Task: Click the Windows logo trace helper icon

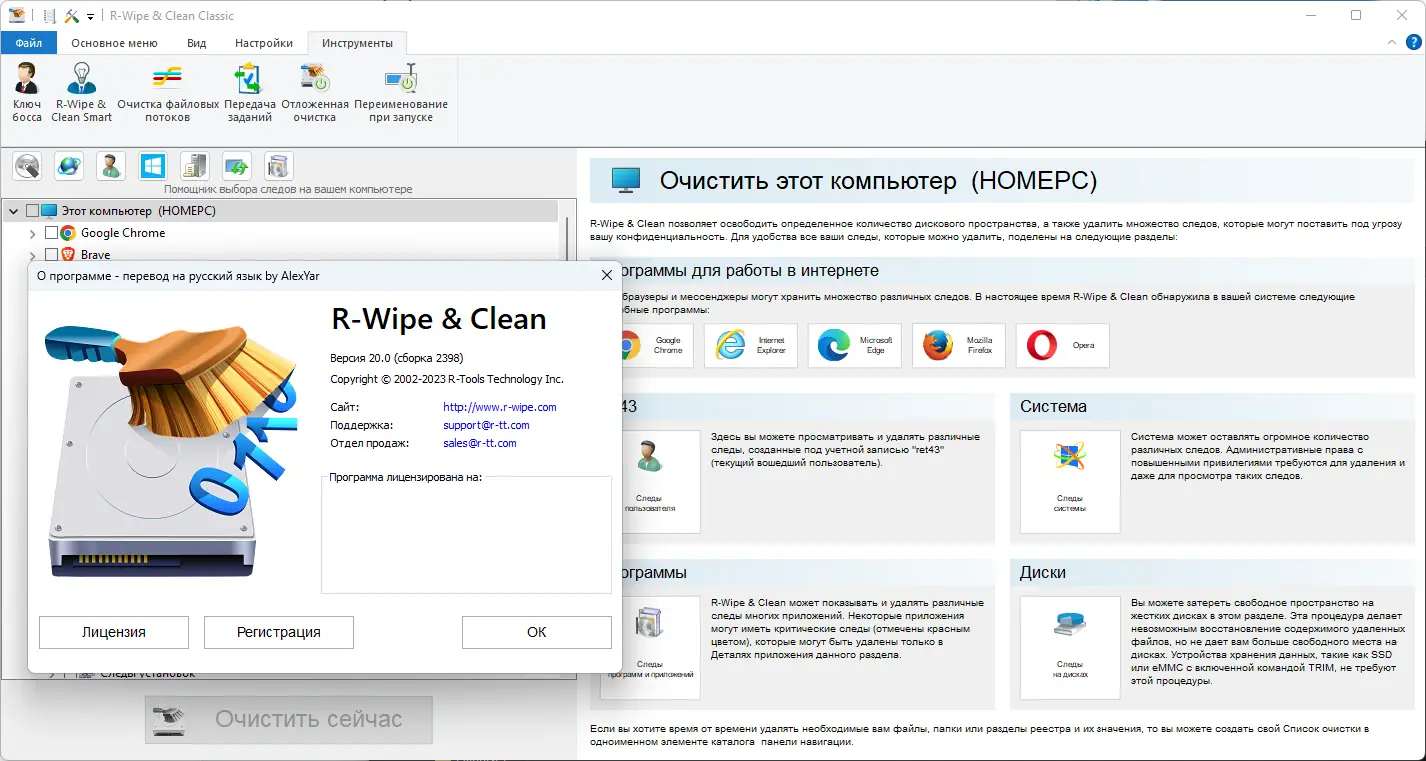Action: pos(153,165)
